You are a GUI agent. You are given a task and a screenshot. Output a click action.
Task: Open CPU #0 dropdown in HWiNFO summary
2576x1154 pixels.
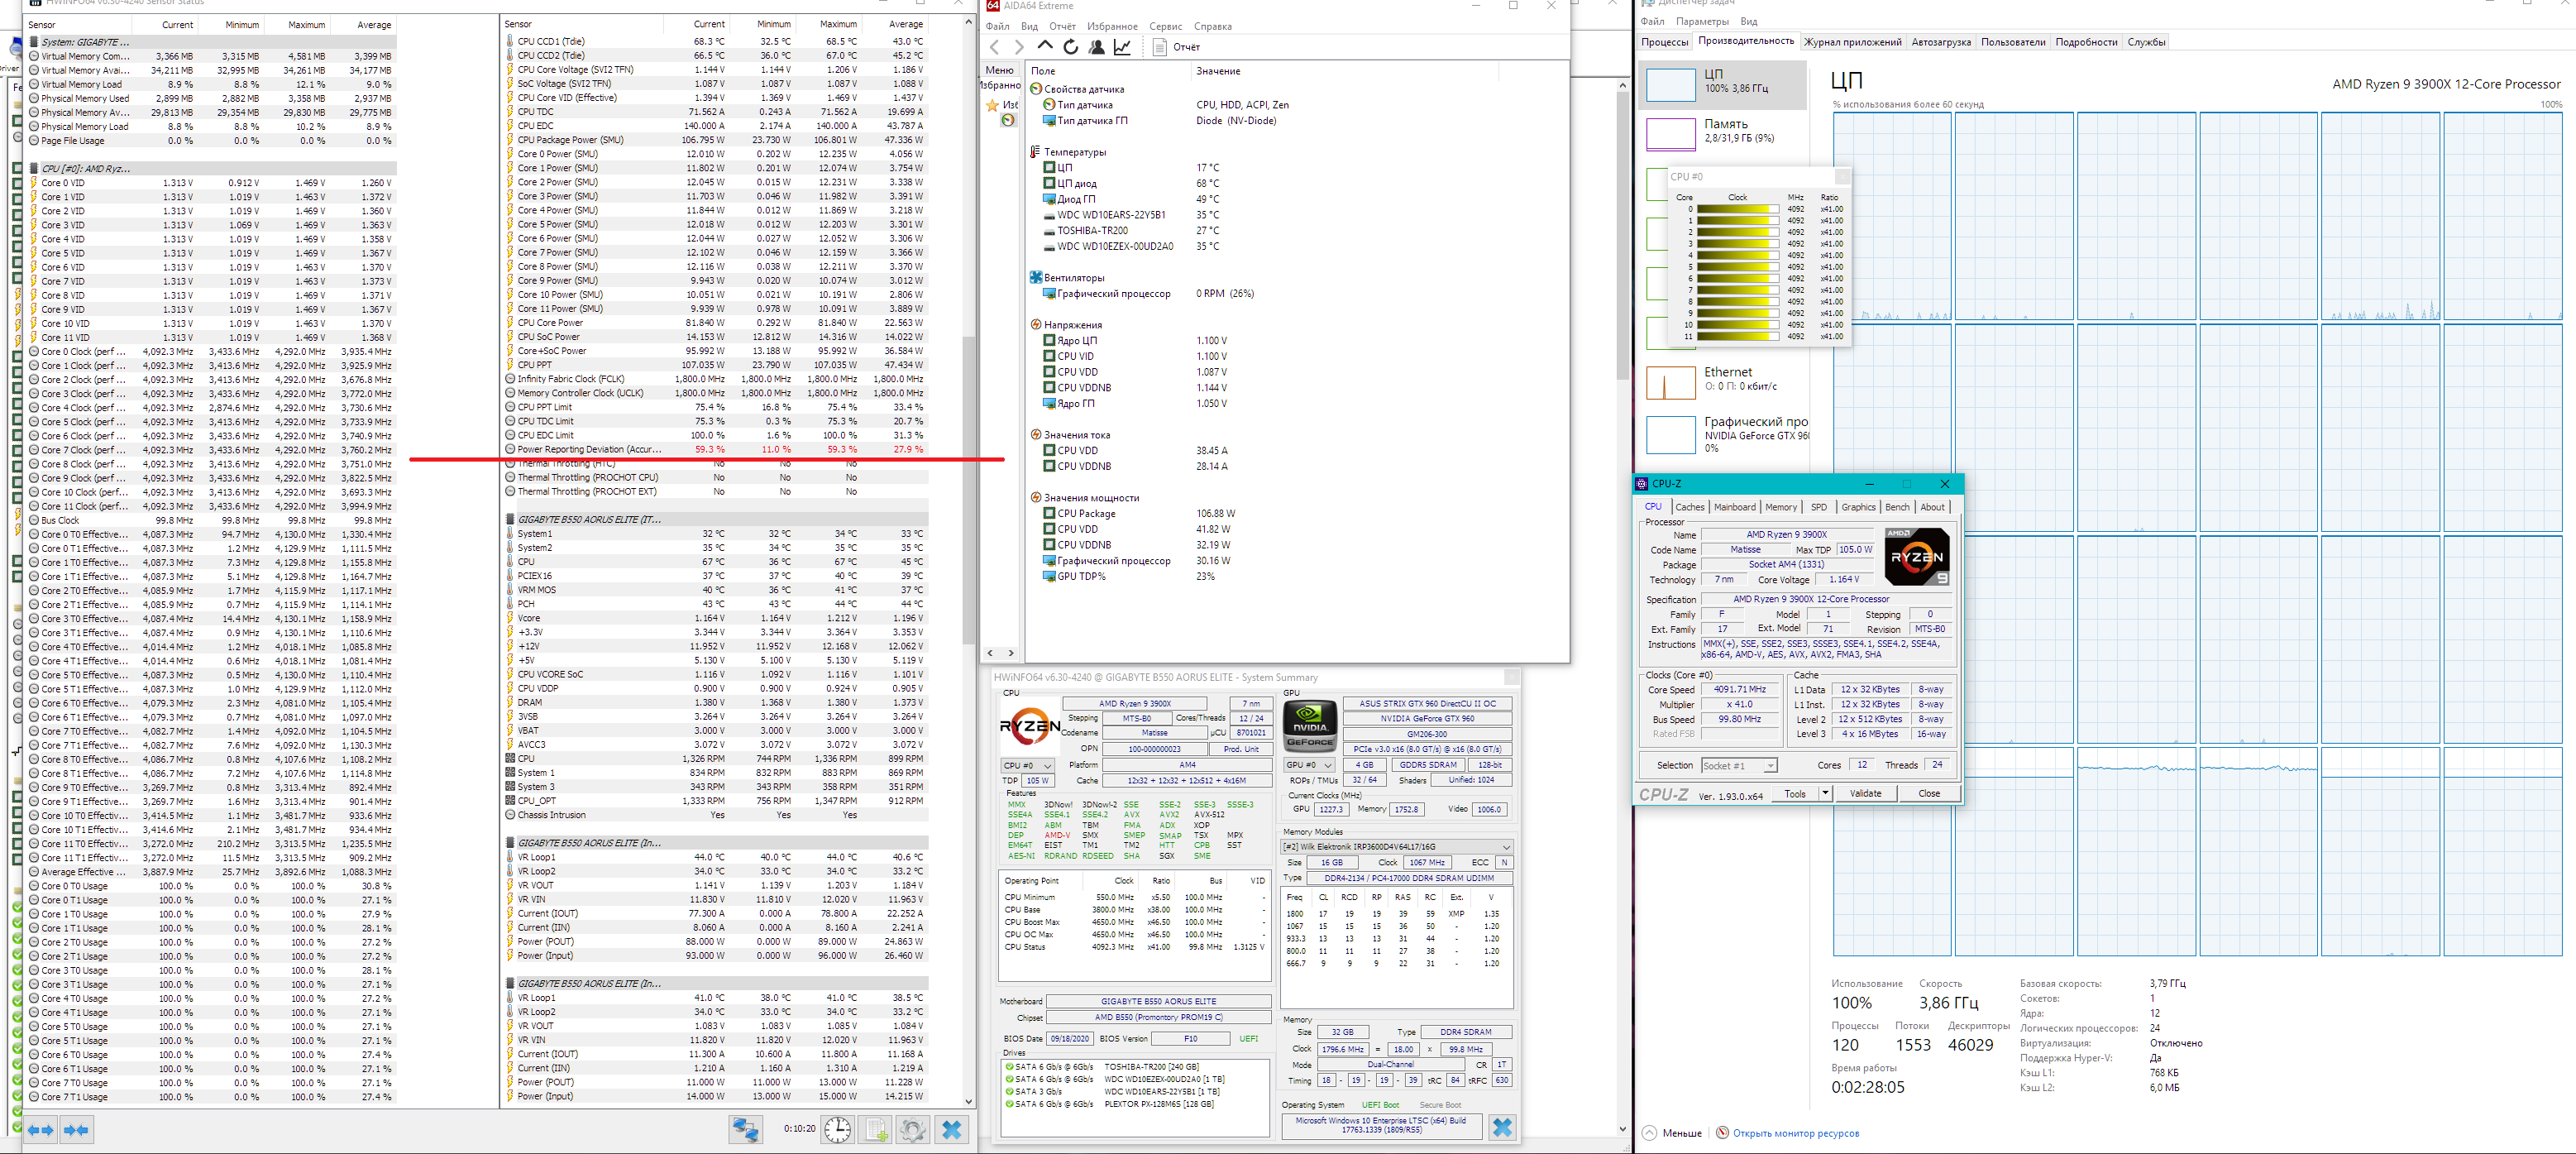coord(1028,766)
